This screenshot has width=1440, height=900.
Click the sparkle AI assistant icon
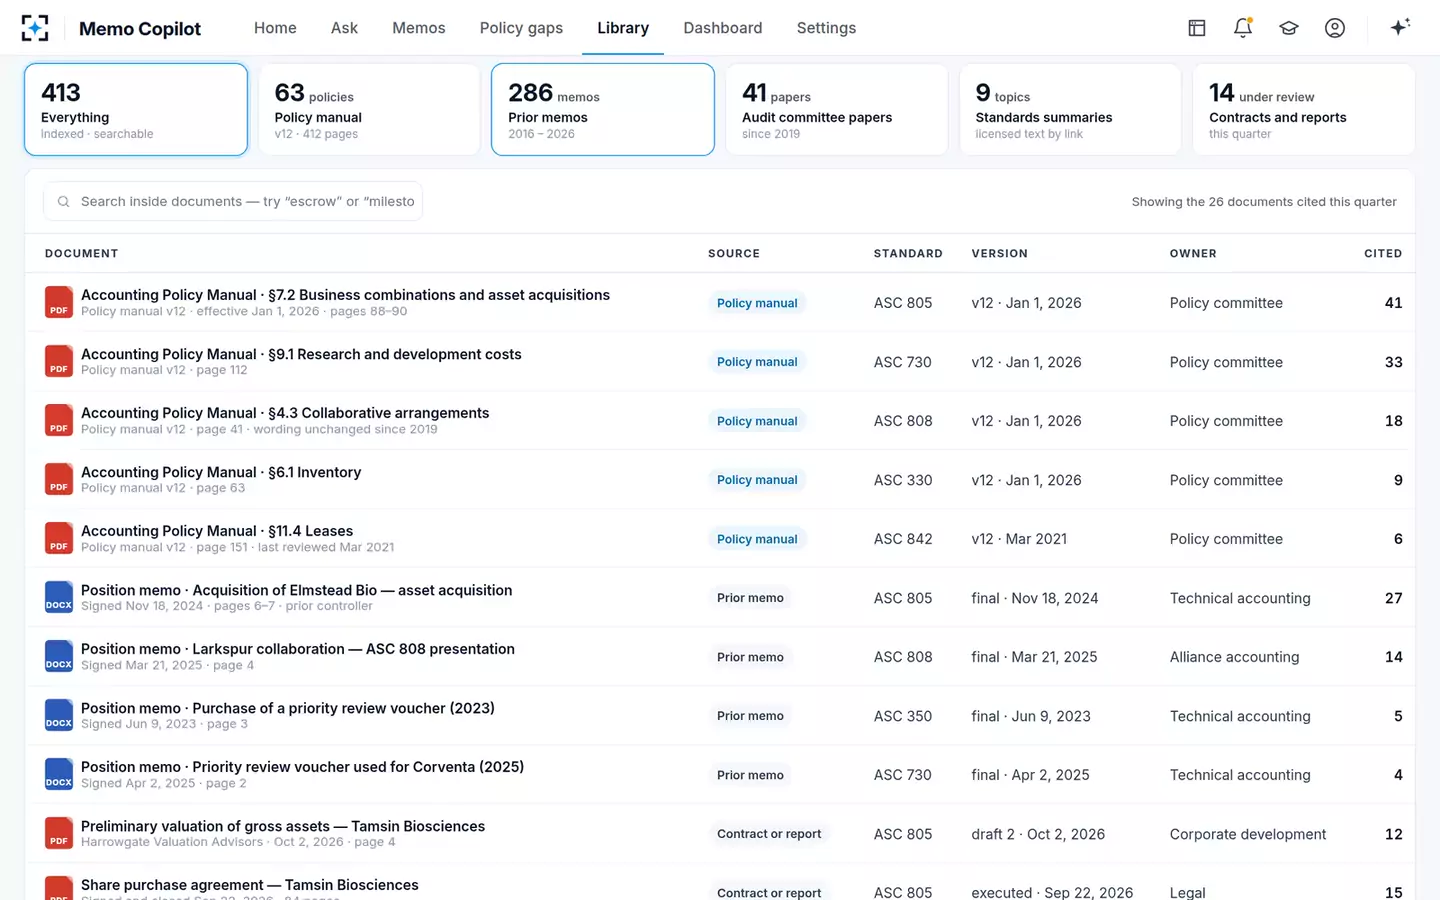[x=1400, y=27]
